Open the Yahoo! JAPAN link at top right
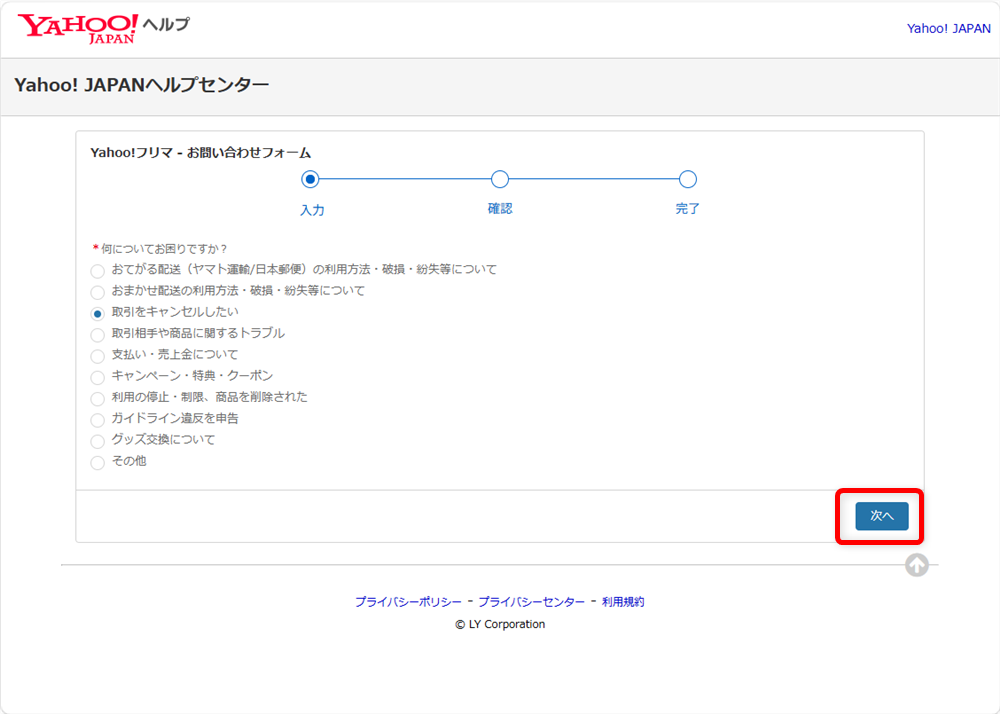Screen dimensions: 1000x714 click(x=948, y=29)
